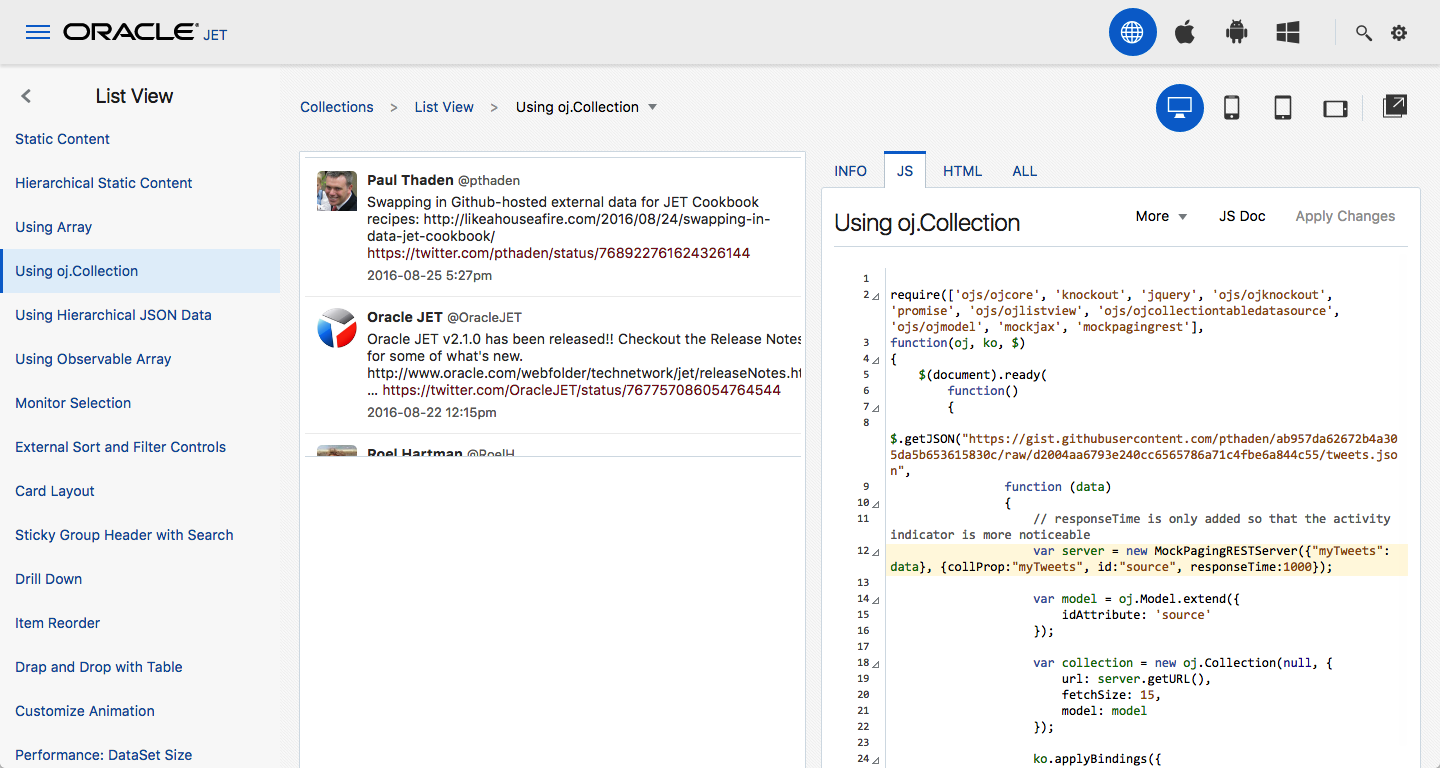Select Oracle JET v2.1.0 tweet item
The image size is (1440, 768).
point(553,365)
